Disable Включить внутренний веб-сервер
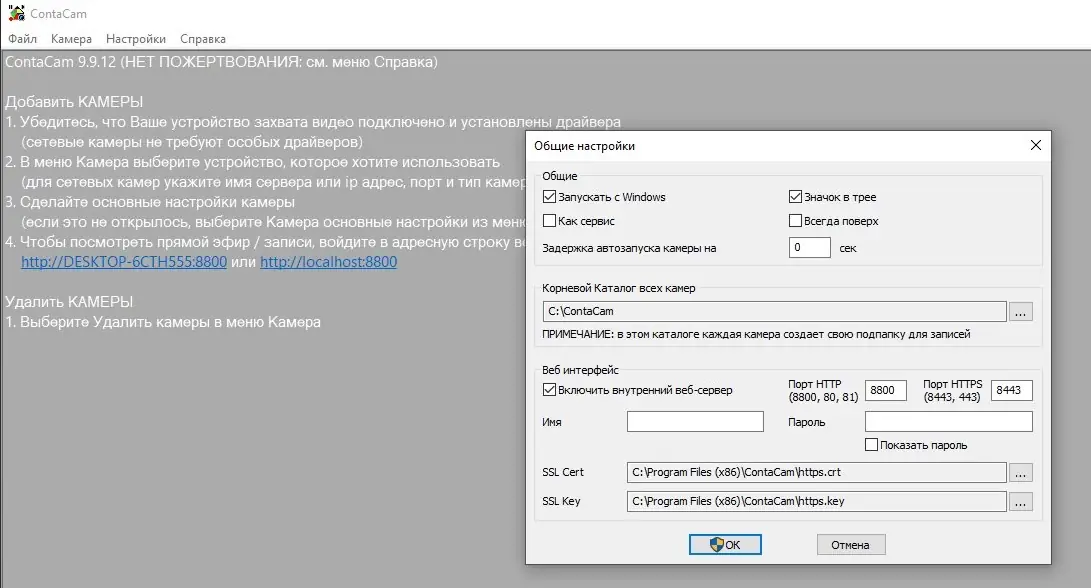The height and width of the screenshot is (588, 1091). (x=549, y=389)
